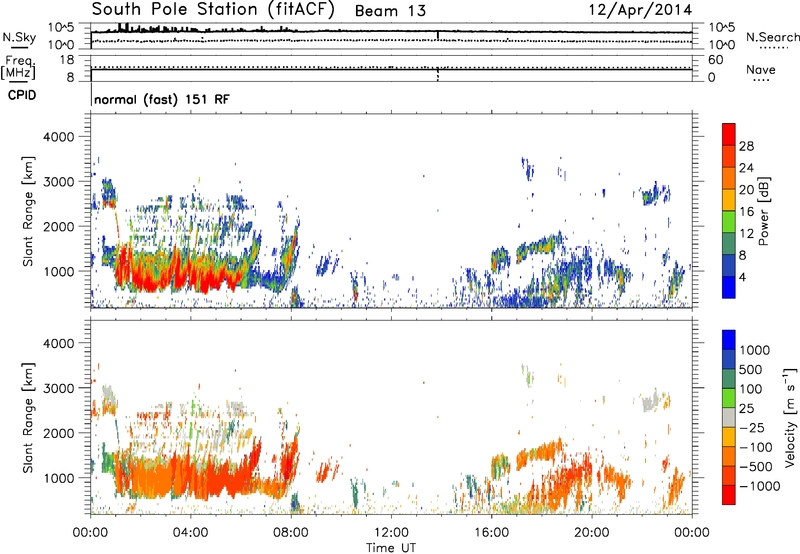The width and height of the screenshot is (800, 554).
Task: Pick the grey segment of velocity colorbar
Action: 729,418
